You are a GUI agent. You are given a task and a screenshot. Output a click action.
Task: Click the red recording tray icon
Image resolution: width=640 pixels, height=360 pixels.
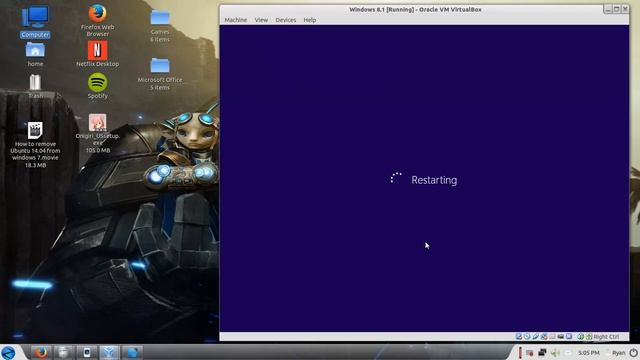click(529, 353)
